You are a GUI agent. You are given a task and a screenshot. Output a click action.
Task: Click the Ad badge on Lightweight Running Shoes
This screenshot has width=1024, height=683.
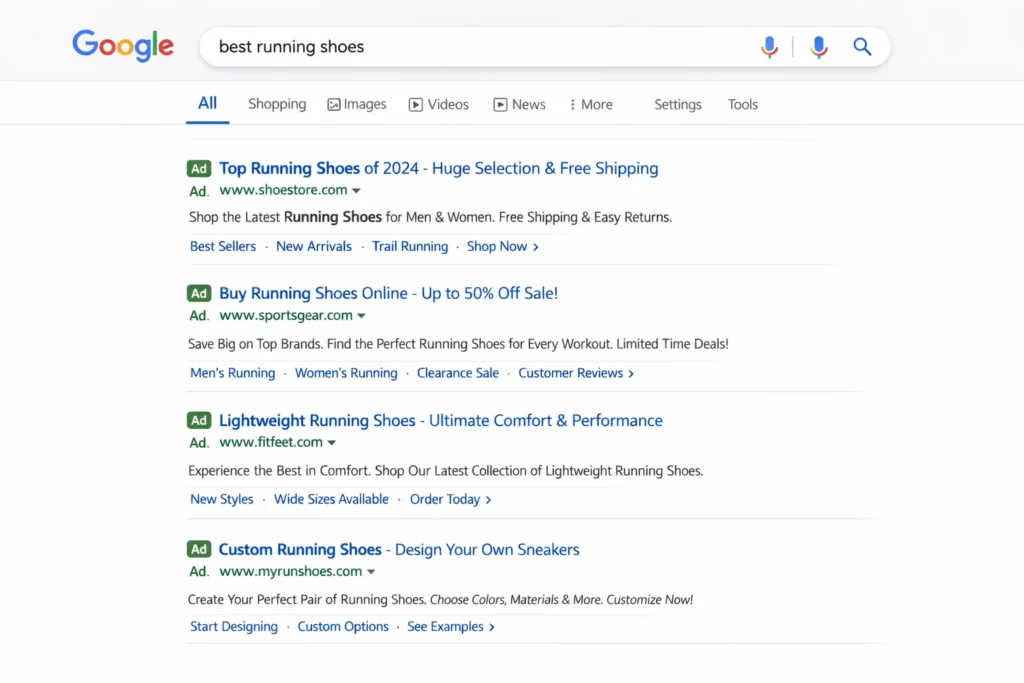[x=199, y=421]
